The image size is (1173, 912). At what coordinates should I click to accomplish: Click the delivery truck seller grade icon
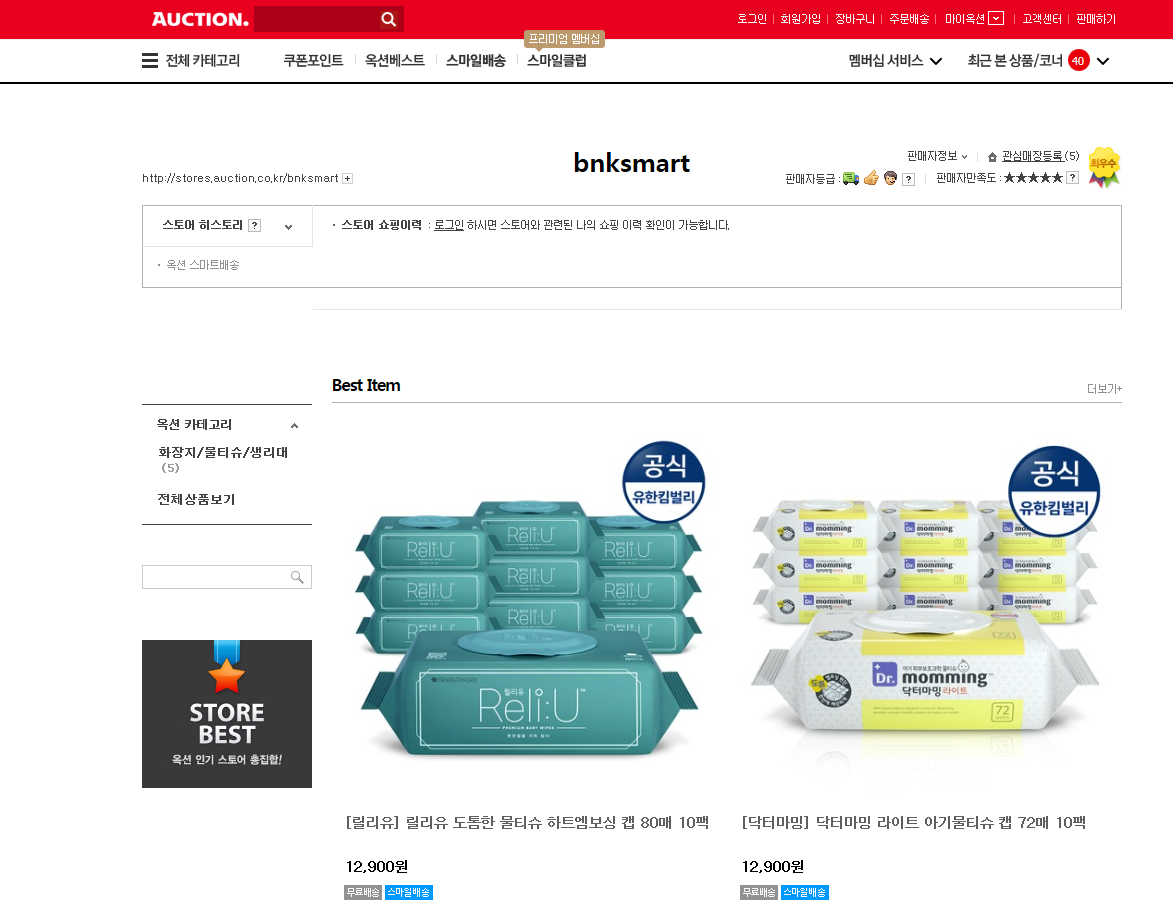(x=851, y=178)
